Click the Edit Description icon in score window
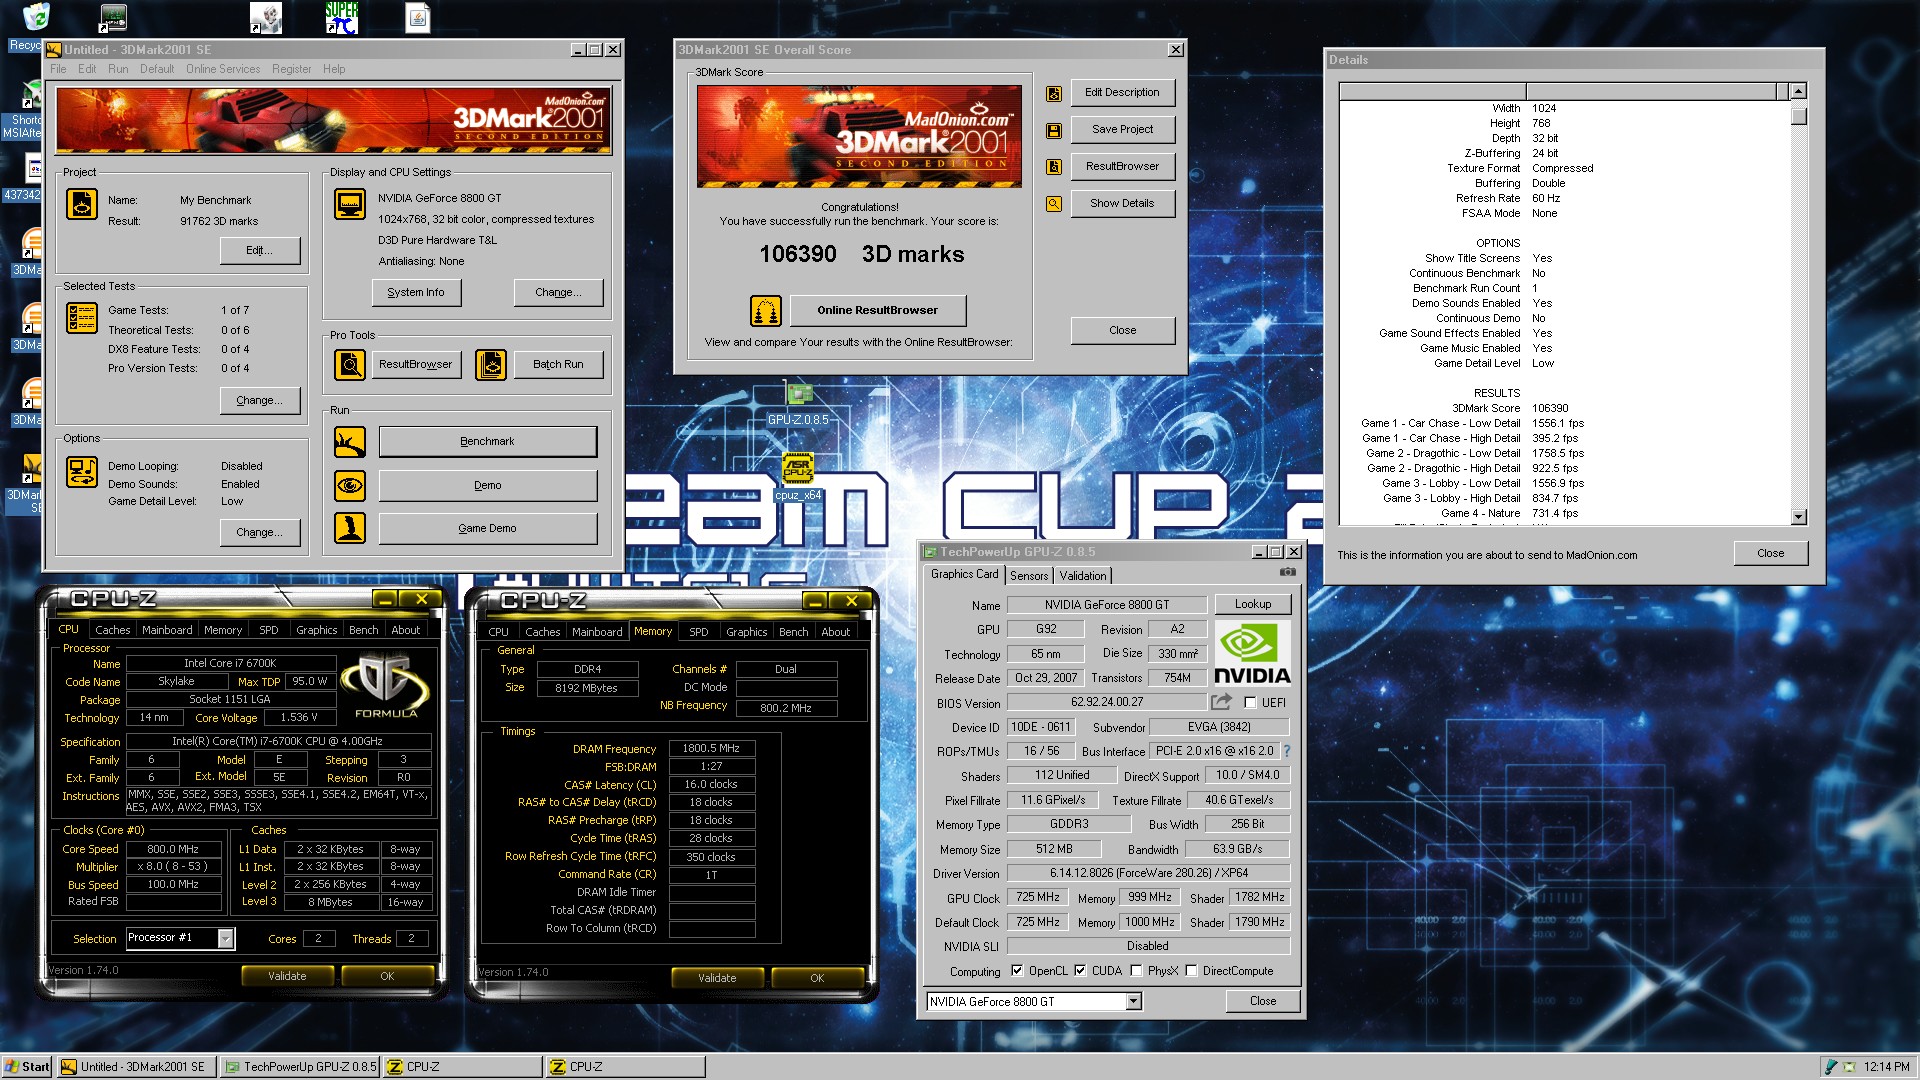This screenshot has height=1080, width=1920. 1054,94
